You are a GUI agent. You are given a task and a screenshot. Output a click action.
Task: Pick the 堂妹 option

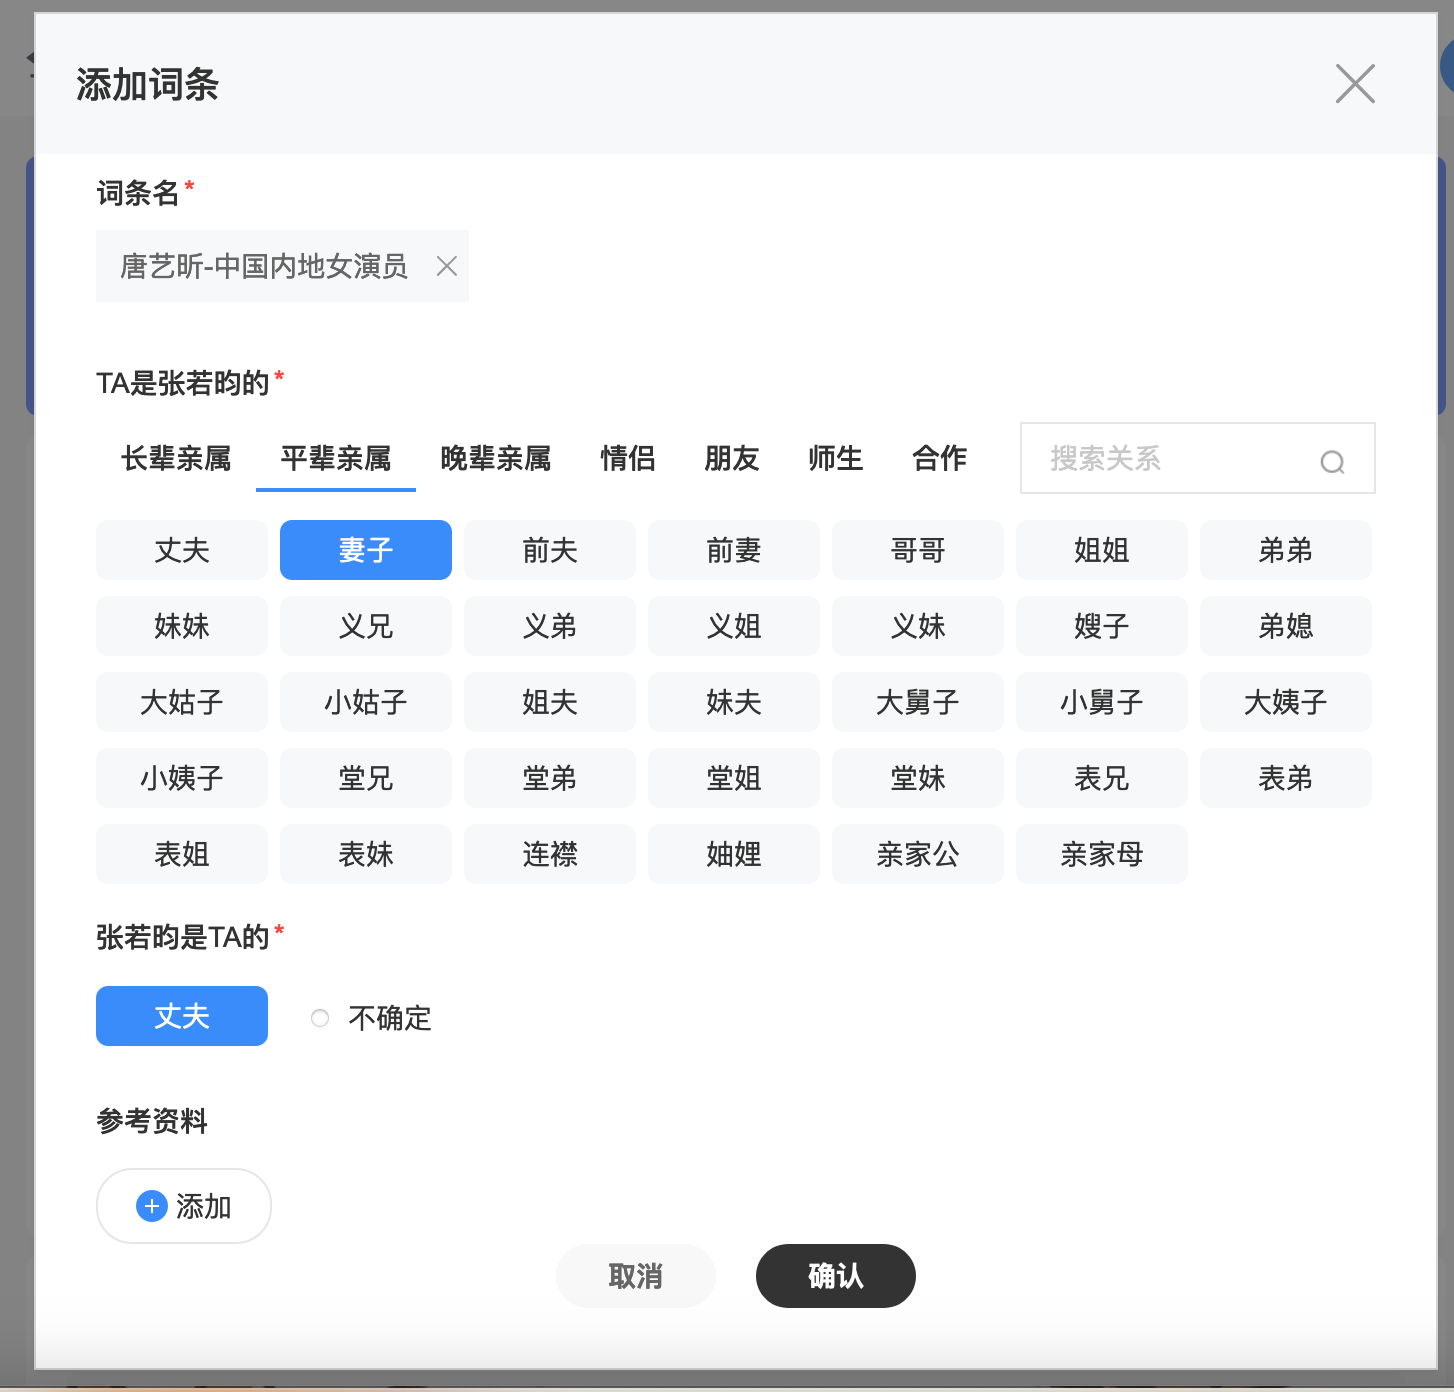point(918,778)
